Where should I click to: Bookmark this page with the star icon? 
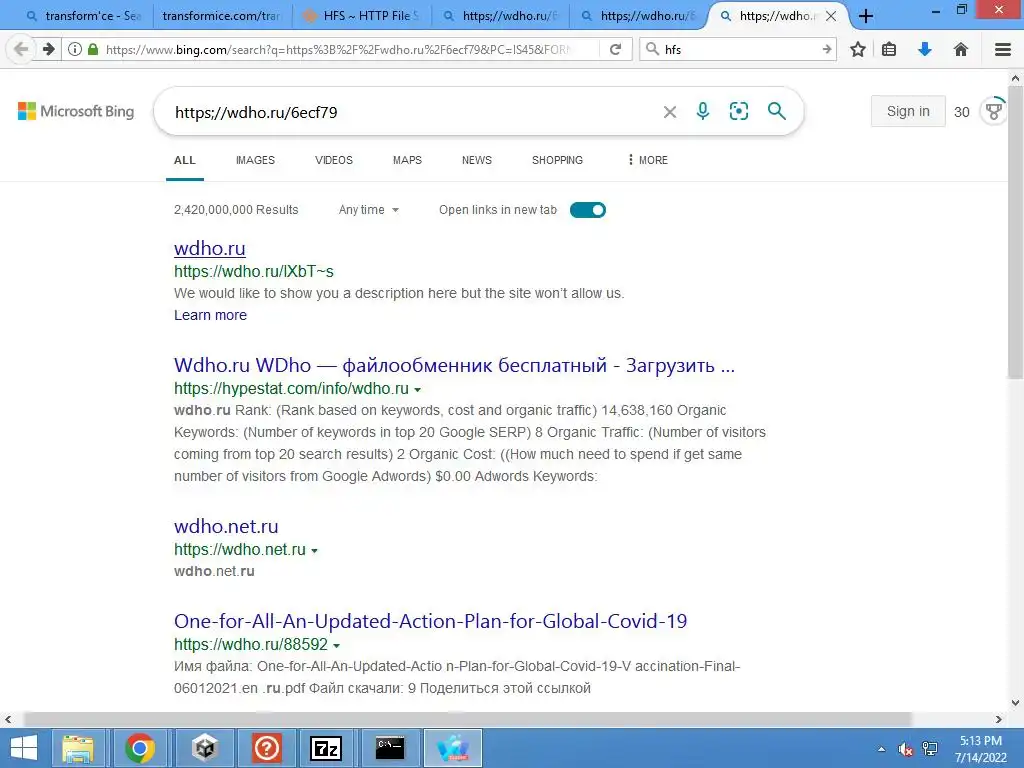pos(858,49)
